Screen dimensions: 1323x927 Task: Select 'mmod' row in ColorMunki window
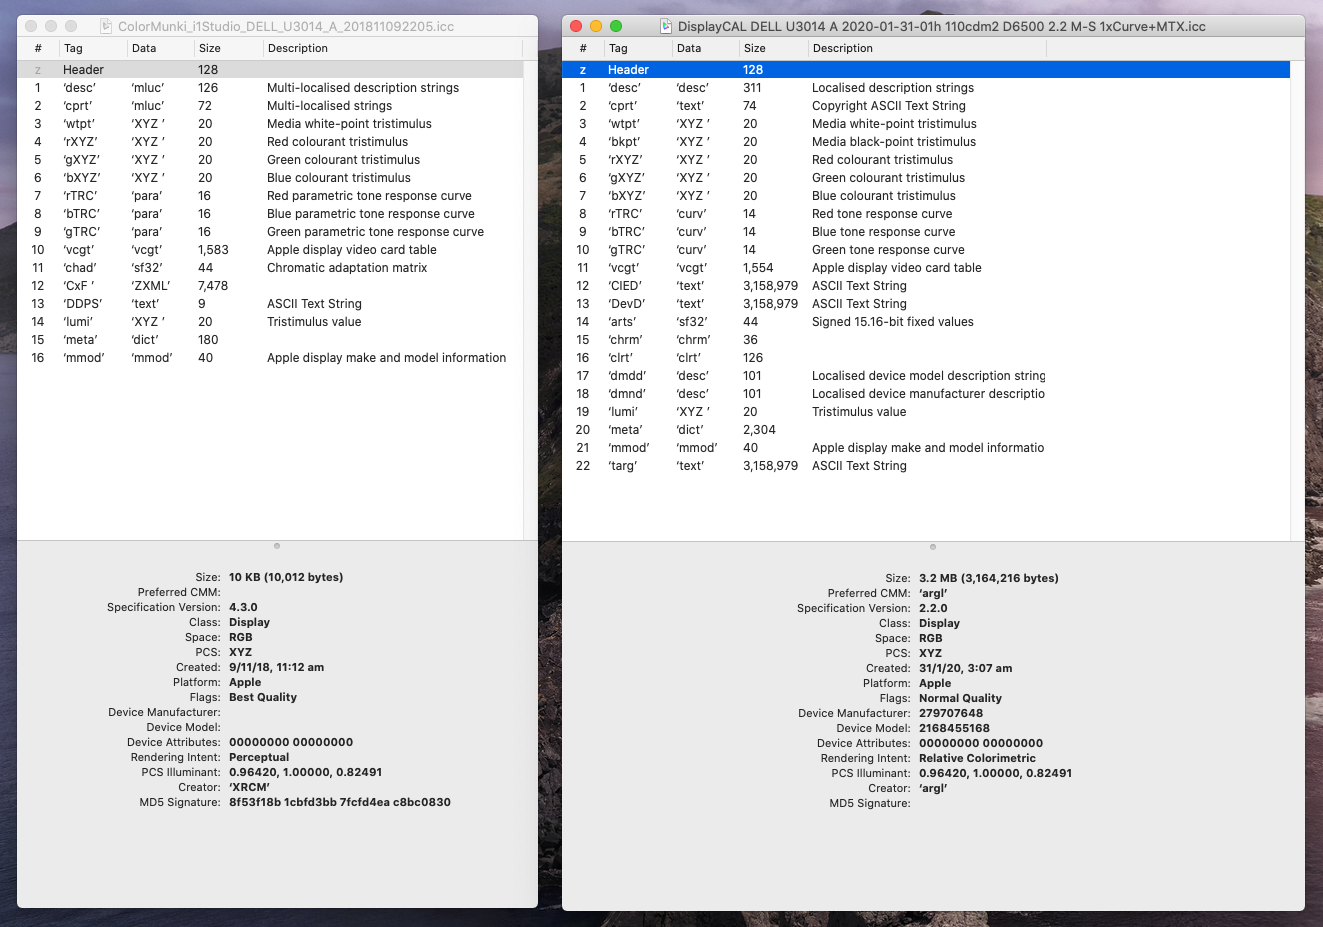point(270,358)
